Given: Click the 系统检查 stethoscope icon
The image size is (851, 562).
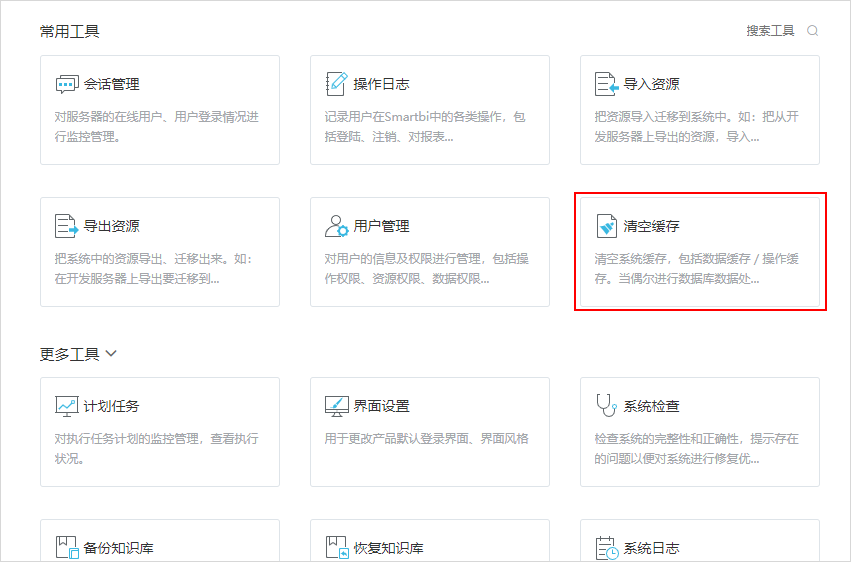Looking at the screenshot, I should coord(606,405).
